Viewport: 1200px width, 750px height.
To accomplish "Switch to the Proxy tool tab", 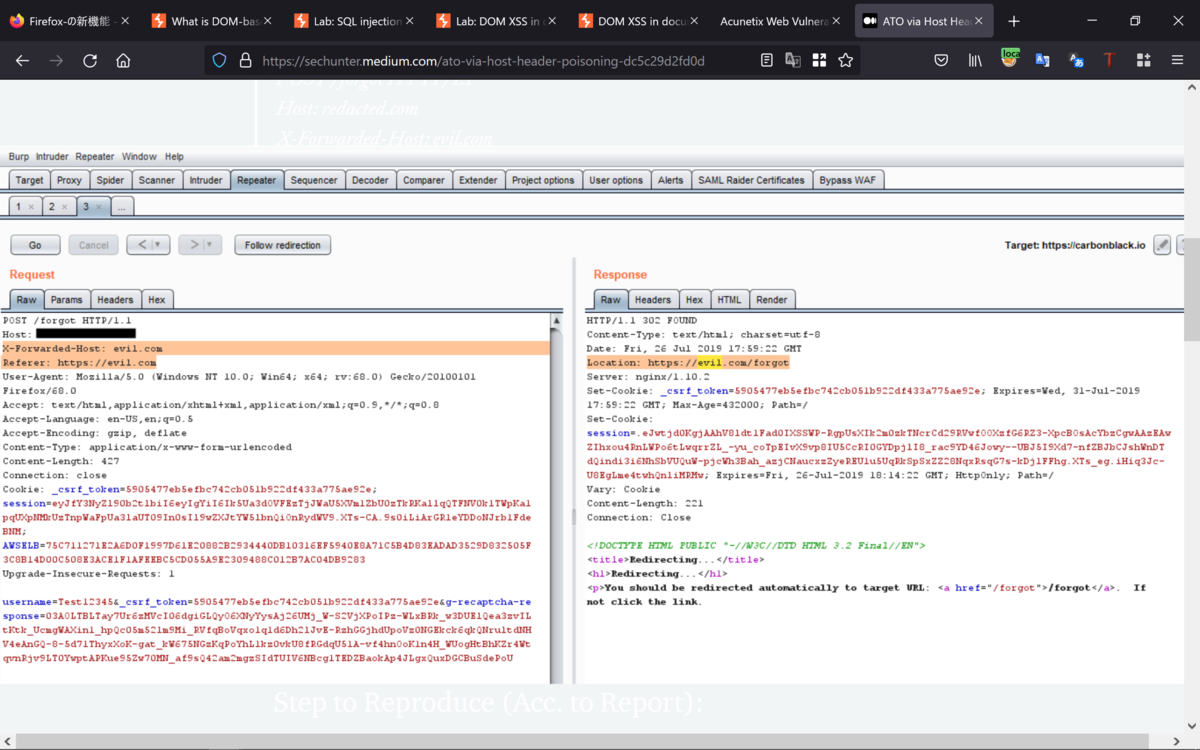I will (69, 180).
